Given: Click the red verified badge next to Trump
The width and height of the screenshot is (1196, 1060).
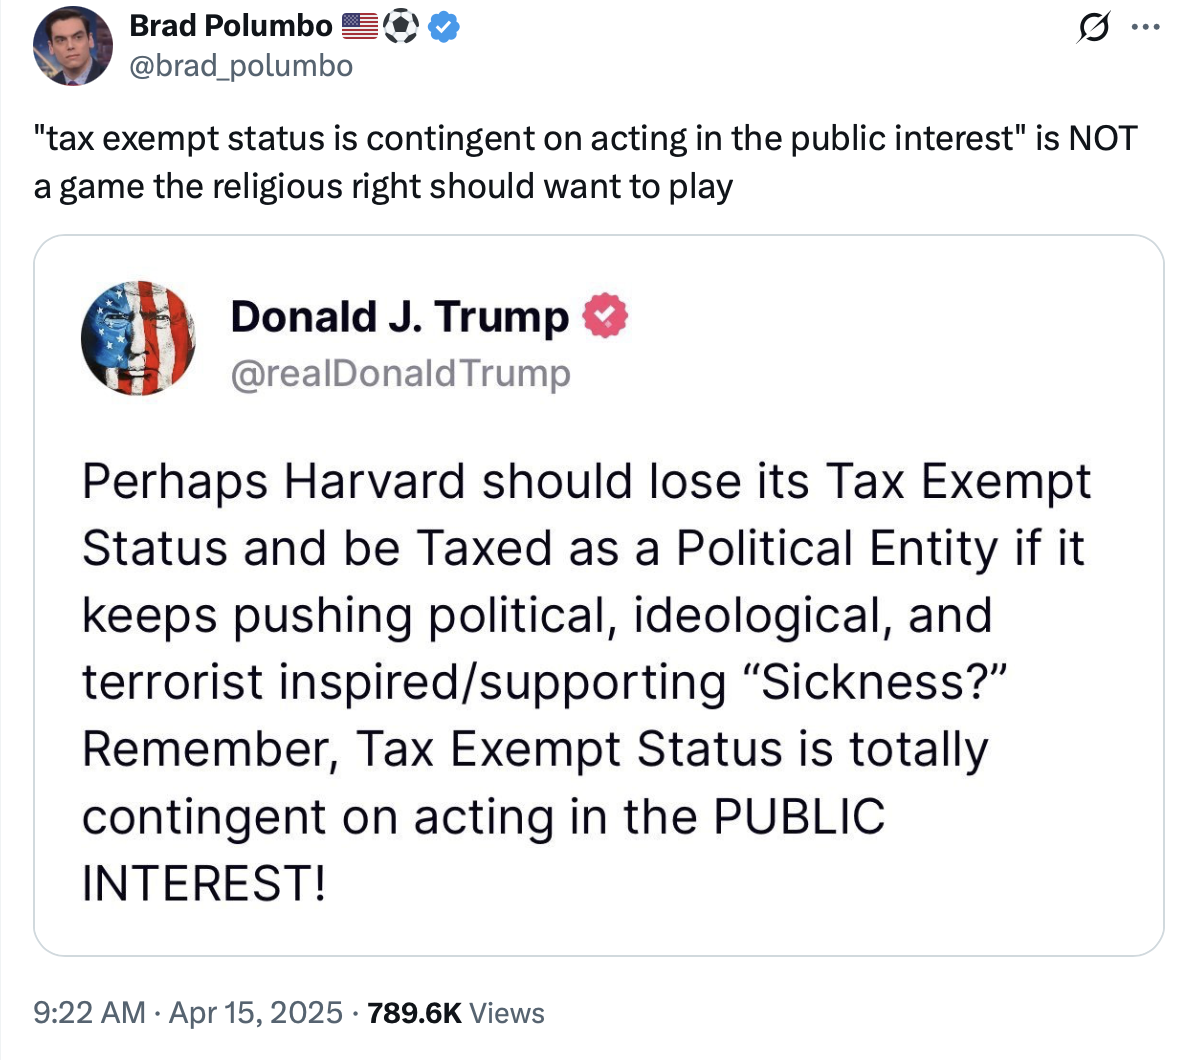Looking at the screenshot, I should 605,316.
